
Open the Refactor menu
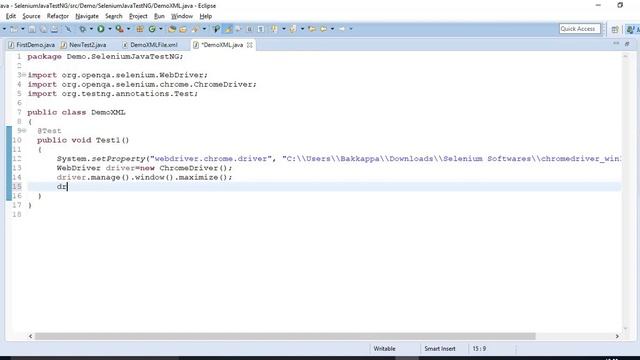58,16
